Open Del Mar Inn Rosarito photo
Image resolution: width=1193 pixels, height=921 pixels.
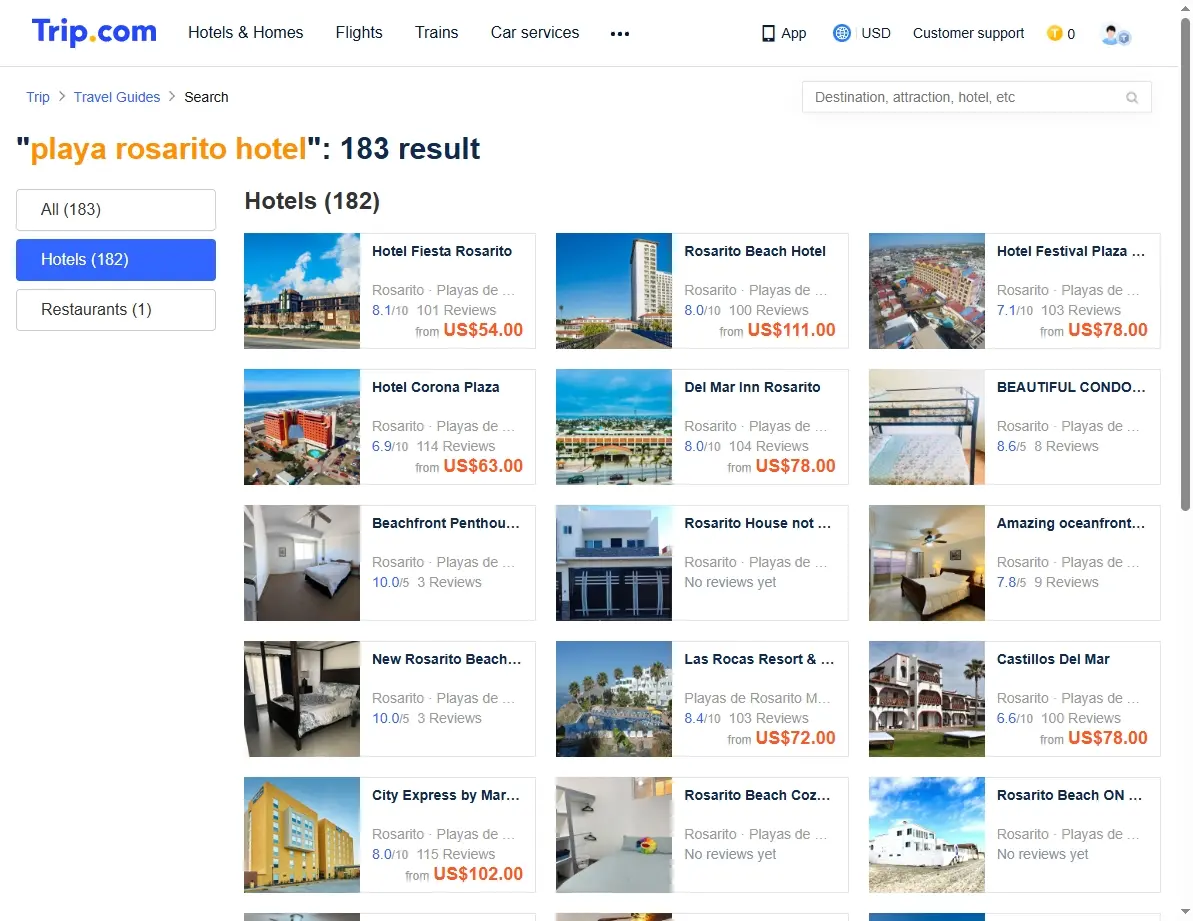tap(614, 427)
